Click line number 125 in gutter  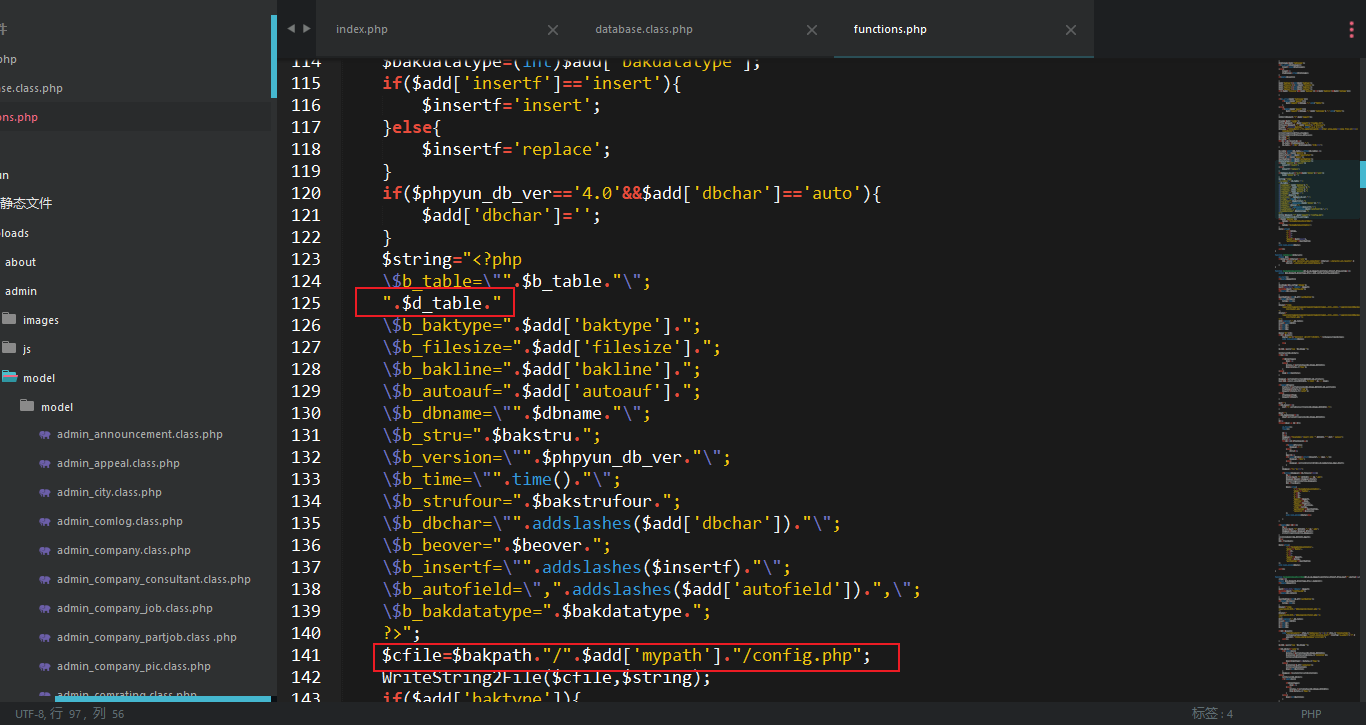pyautogui.click(x=306, y=303)
